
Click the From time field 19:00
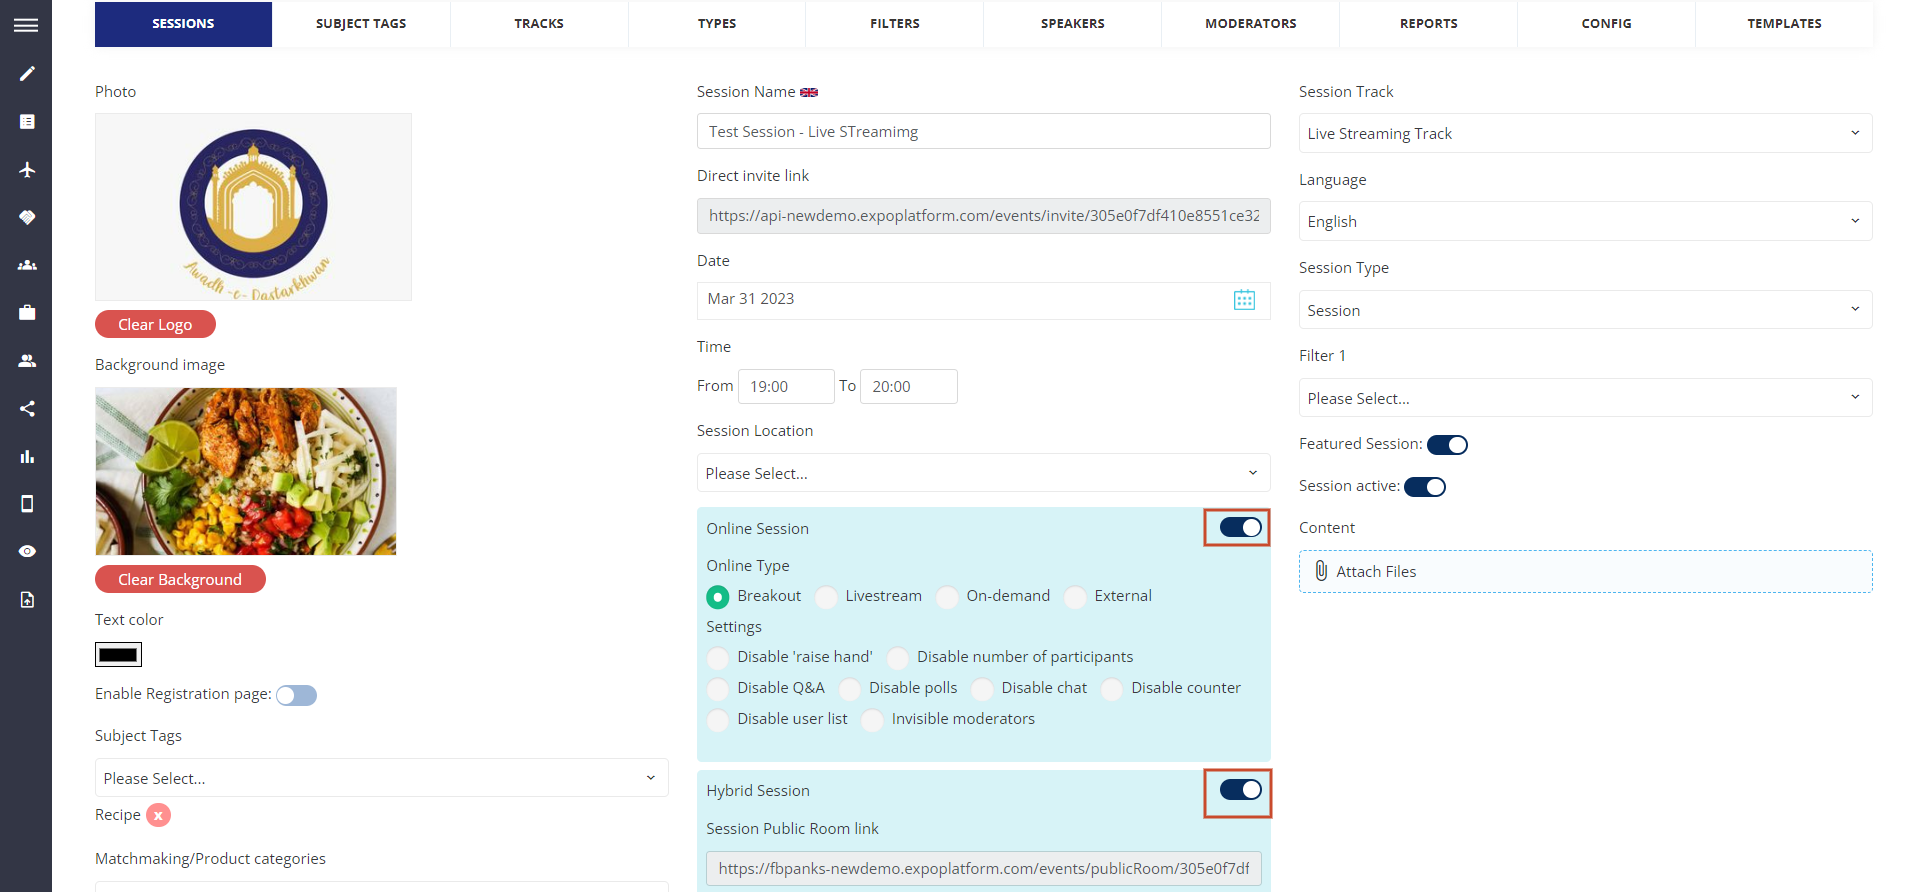pos(786,386)
